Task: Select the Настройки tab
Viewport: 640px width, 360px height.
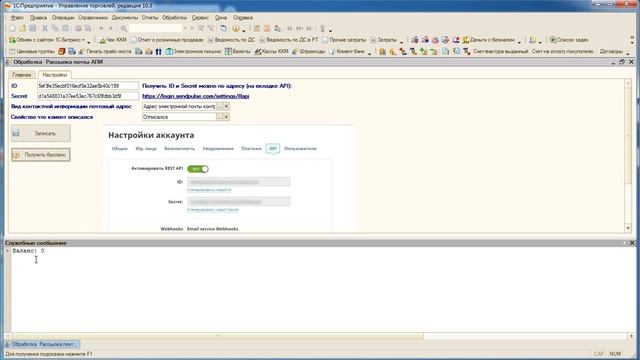Action: point(55,75)
